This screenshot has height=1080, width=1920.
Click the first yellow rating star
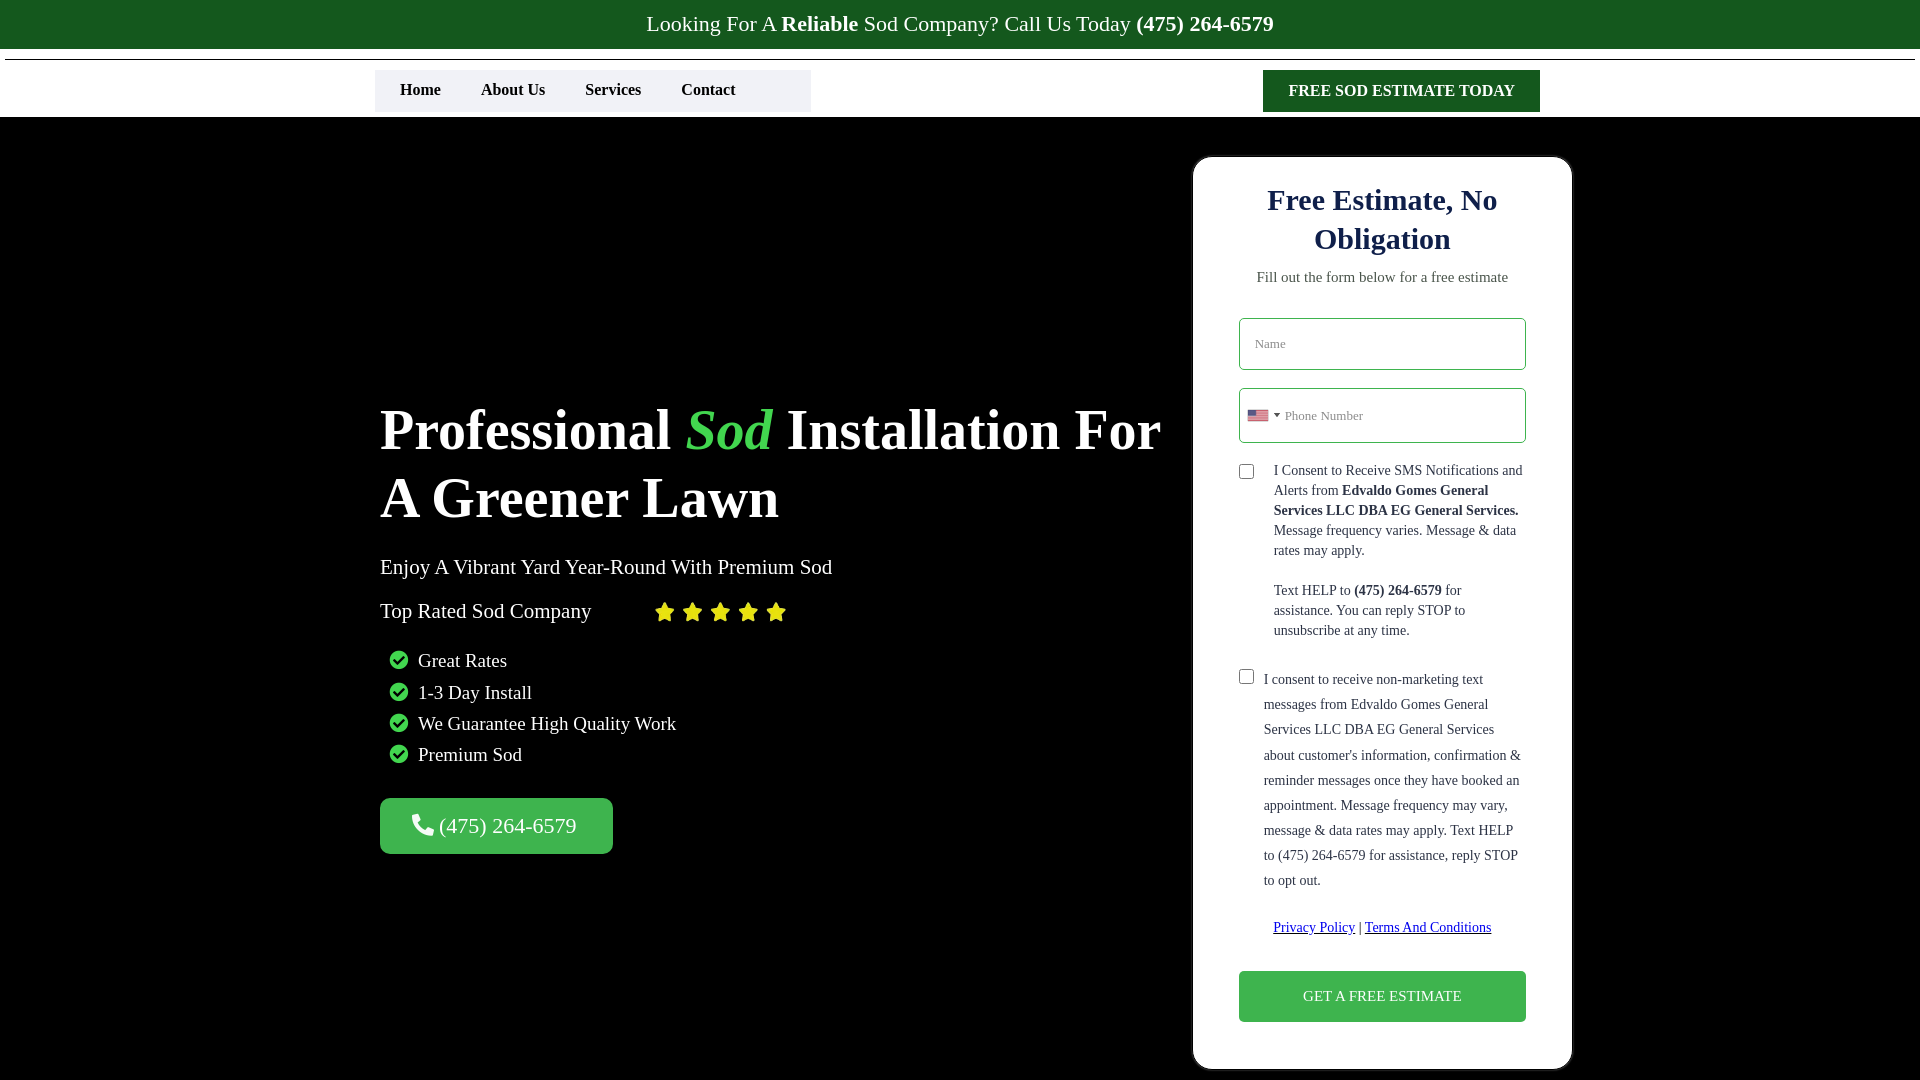pos(664,612)
